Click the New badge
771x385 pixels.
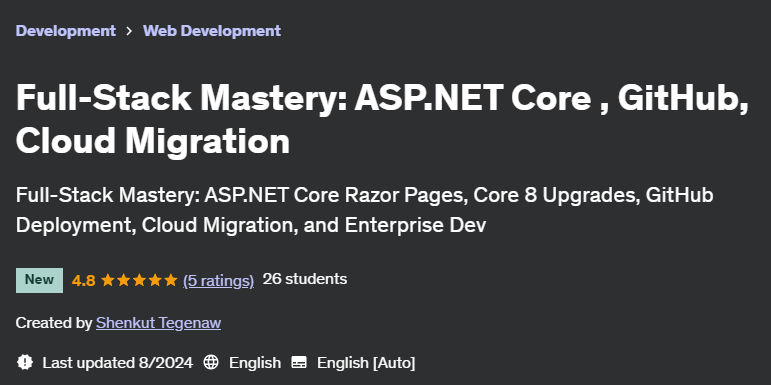(39, 280)
